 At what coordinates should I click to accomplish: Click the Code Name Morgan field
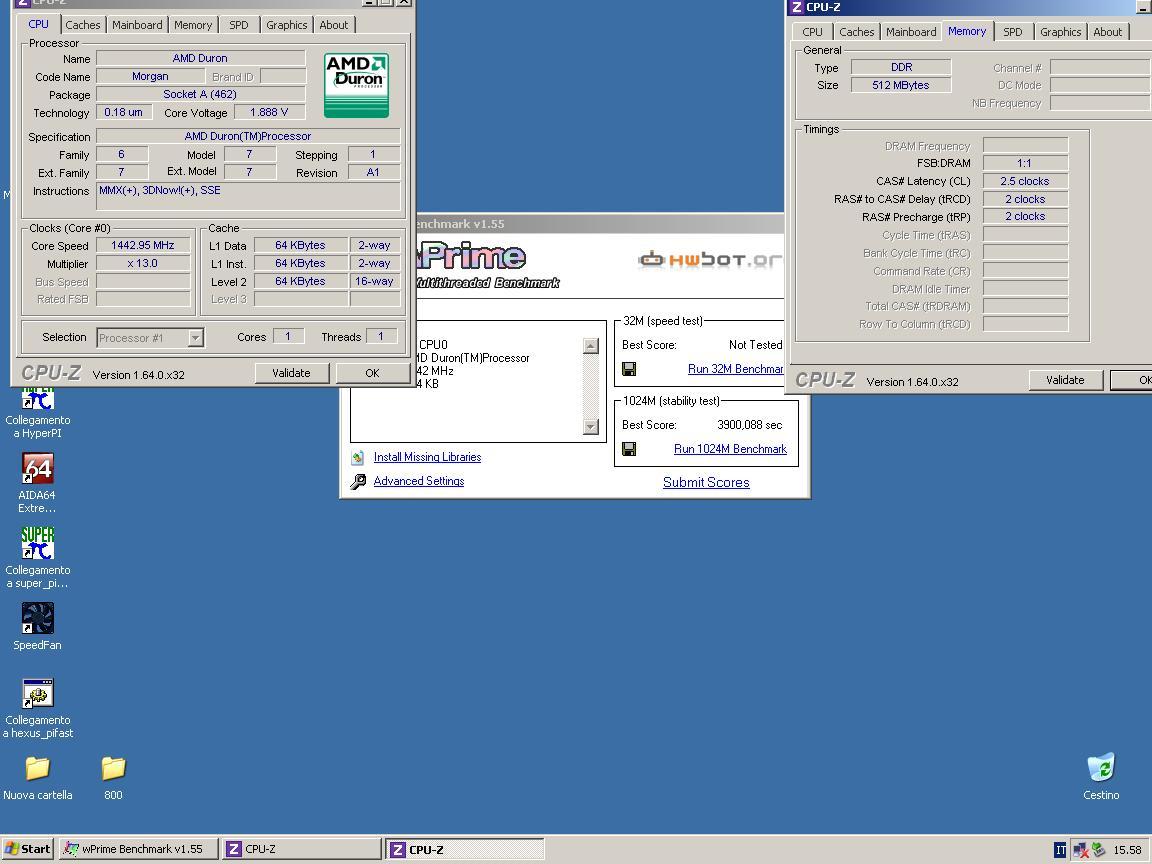pyautogui.click(x=151, y=76)
